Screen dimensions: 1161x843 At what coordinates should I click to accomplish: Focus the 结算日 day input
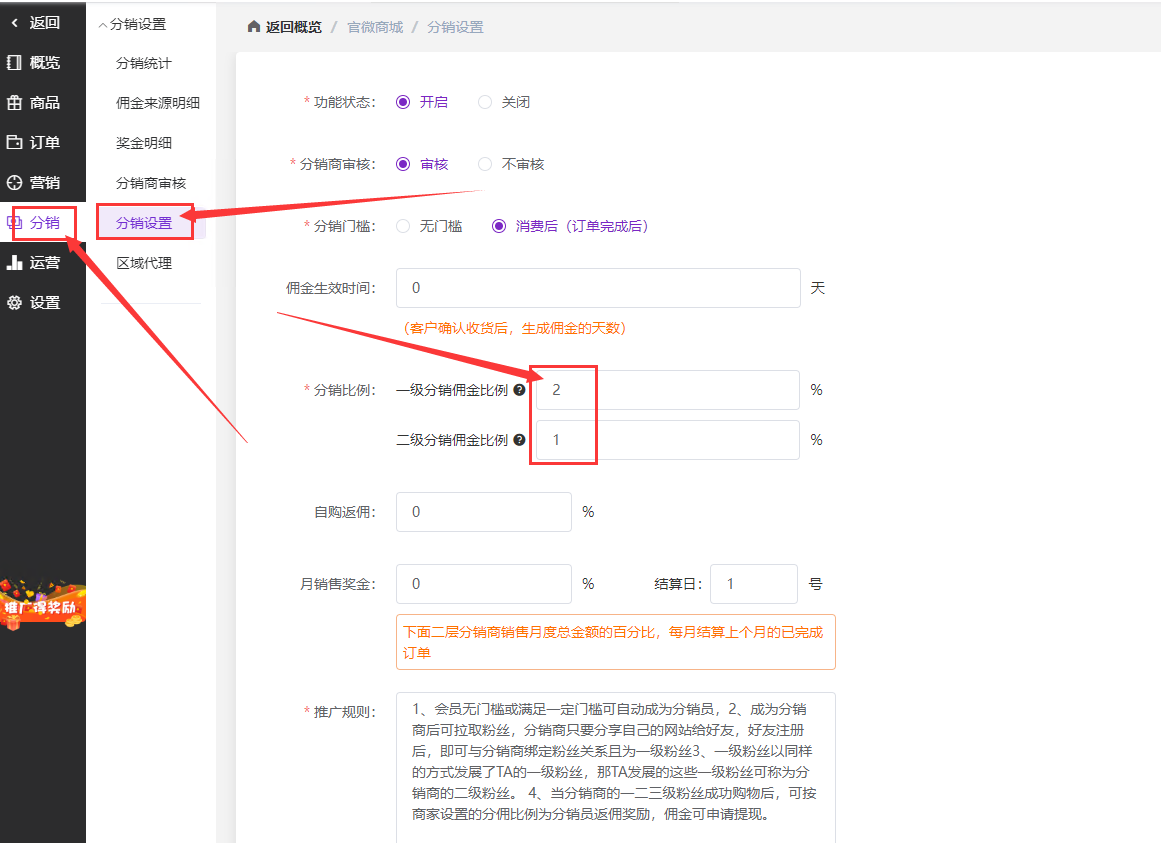point(754,584)
